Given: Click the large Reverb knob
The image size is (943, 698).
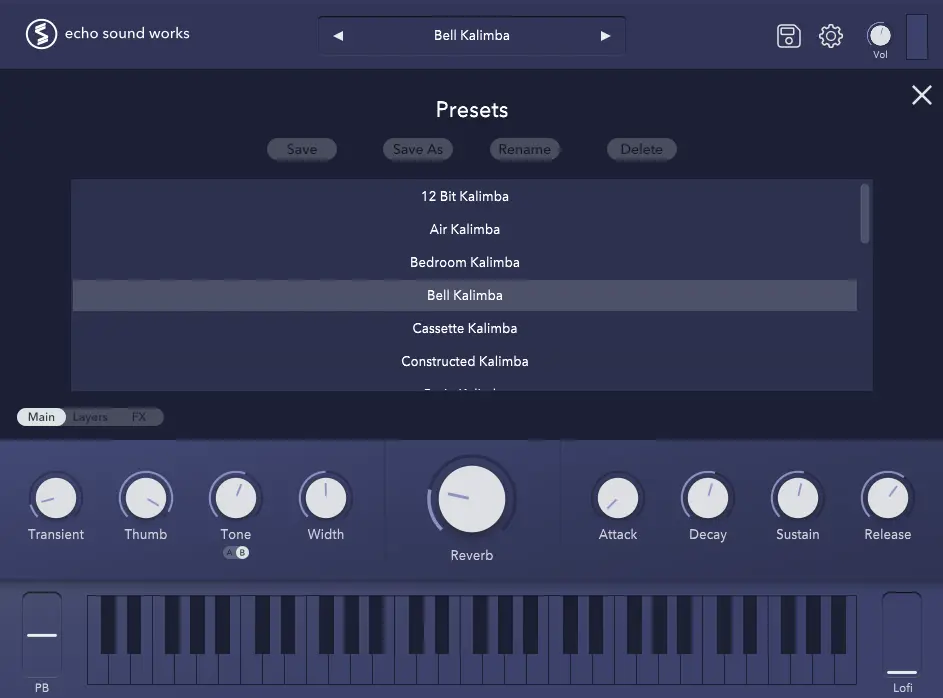Looking at the screenshot, I should 472,498.
